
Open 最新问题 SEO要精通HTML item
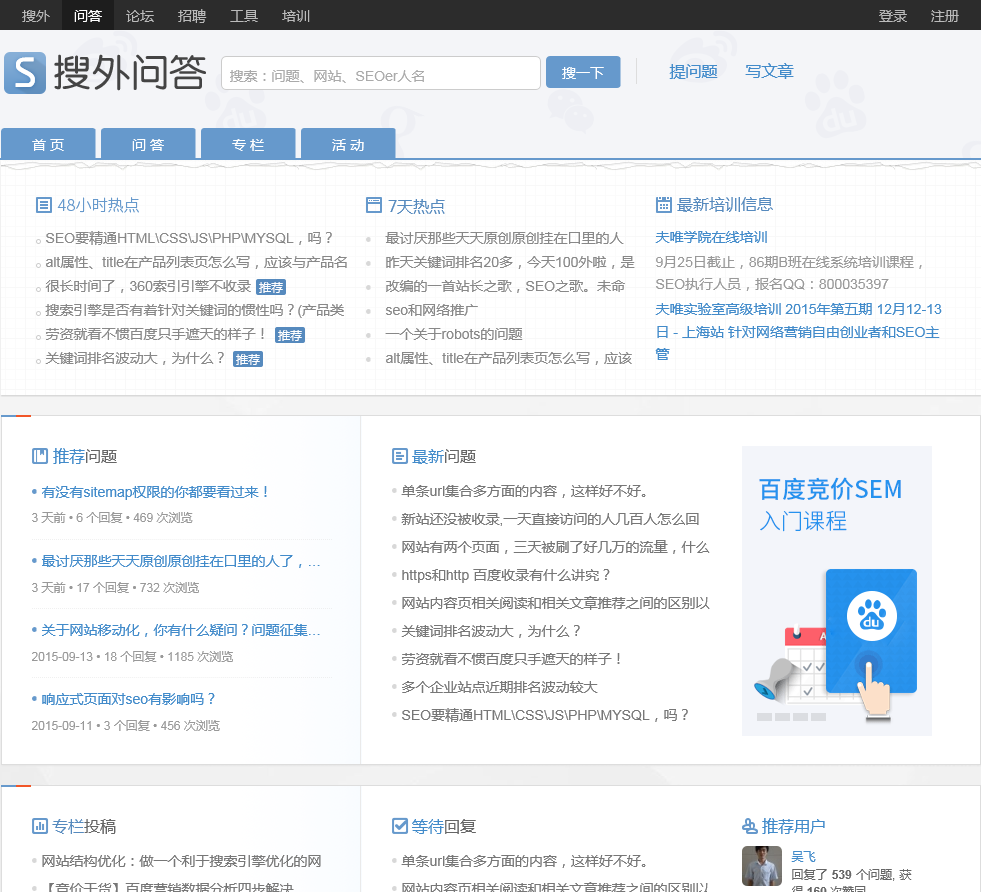coord(545,715)
